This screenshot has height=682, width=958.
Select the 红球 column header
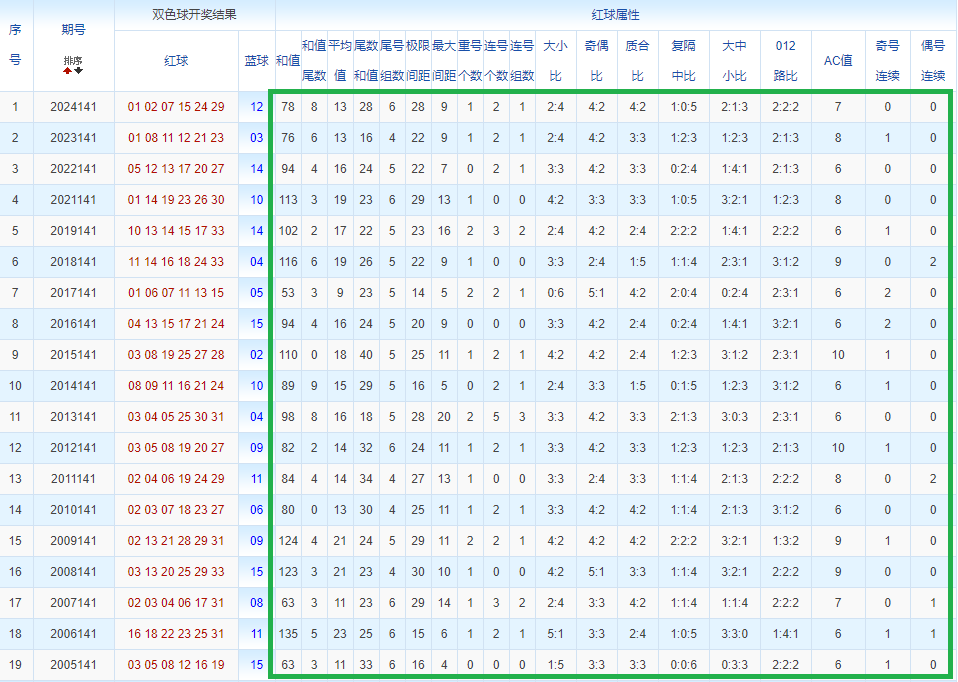tap(176, 60)
